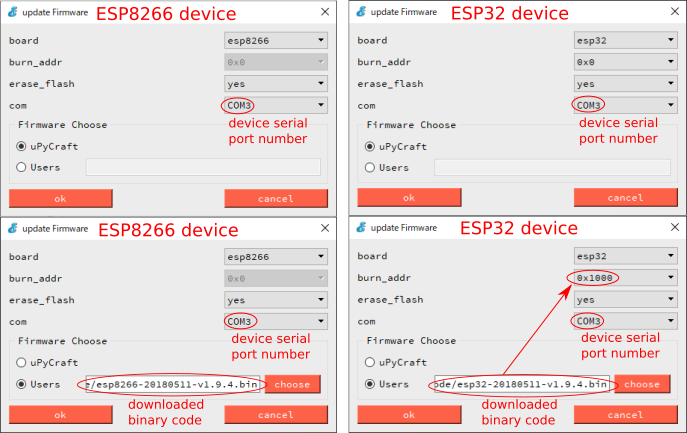Open board dropdown in dialog with esp8266 .bin file
687x433 pixels.
(x=276, y=256)
